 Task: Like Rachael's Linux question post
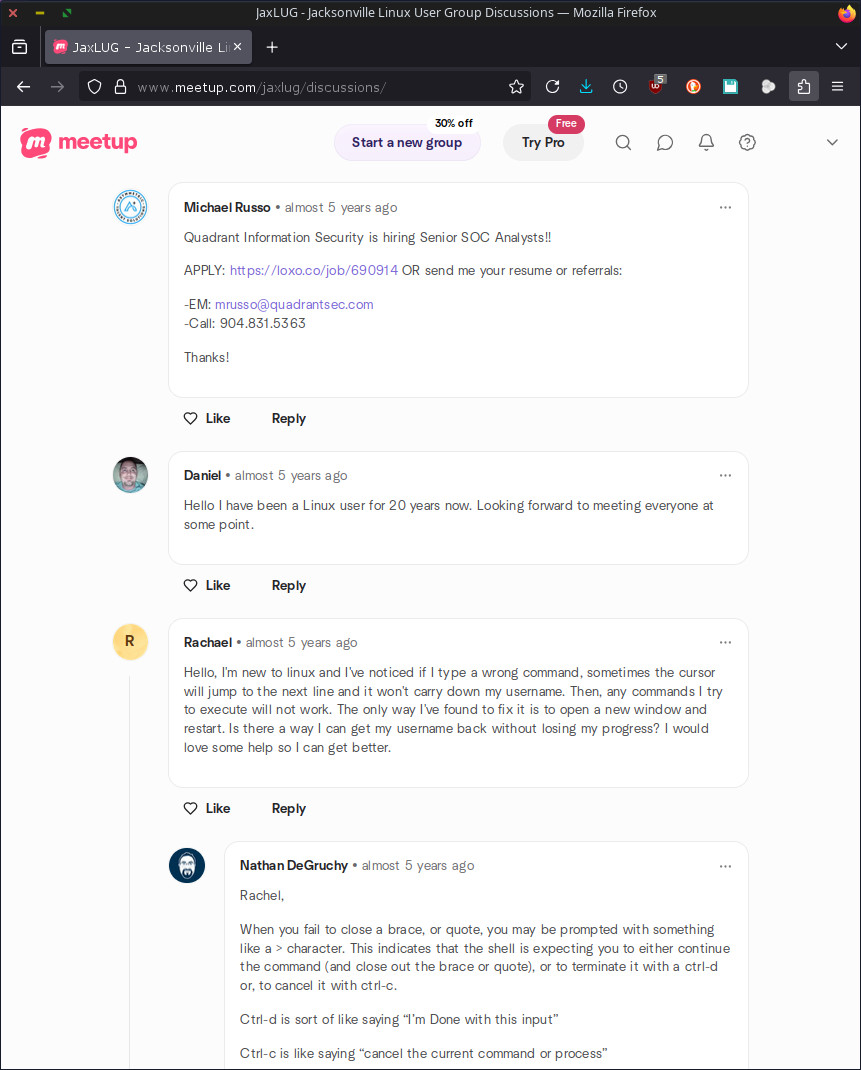pos(207,809)
